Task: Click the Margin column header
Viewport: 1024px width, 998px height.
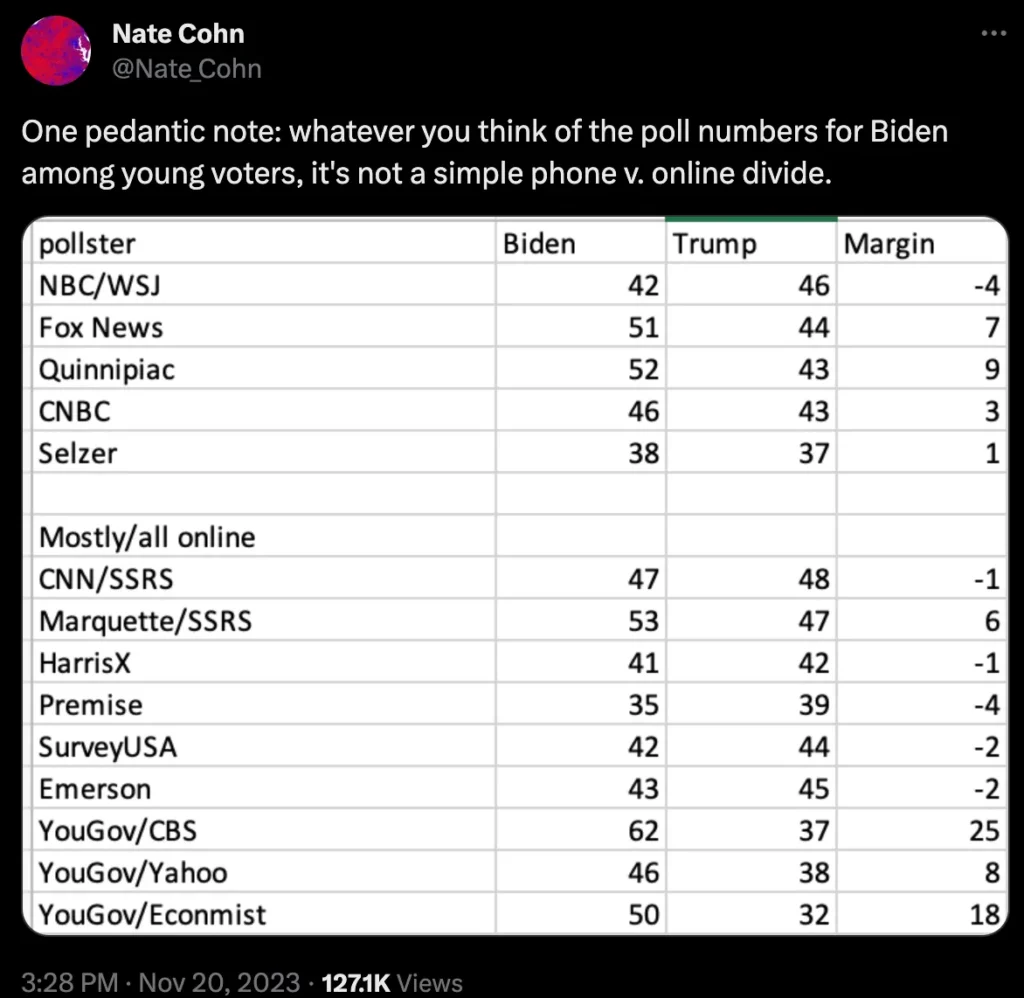Action: [889, 243]
